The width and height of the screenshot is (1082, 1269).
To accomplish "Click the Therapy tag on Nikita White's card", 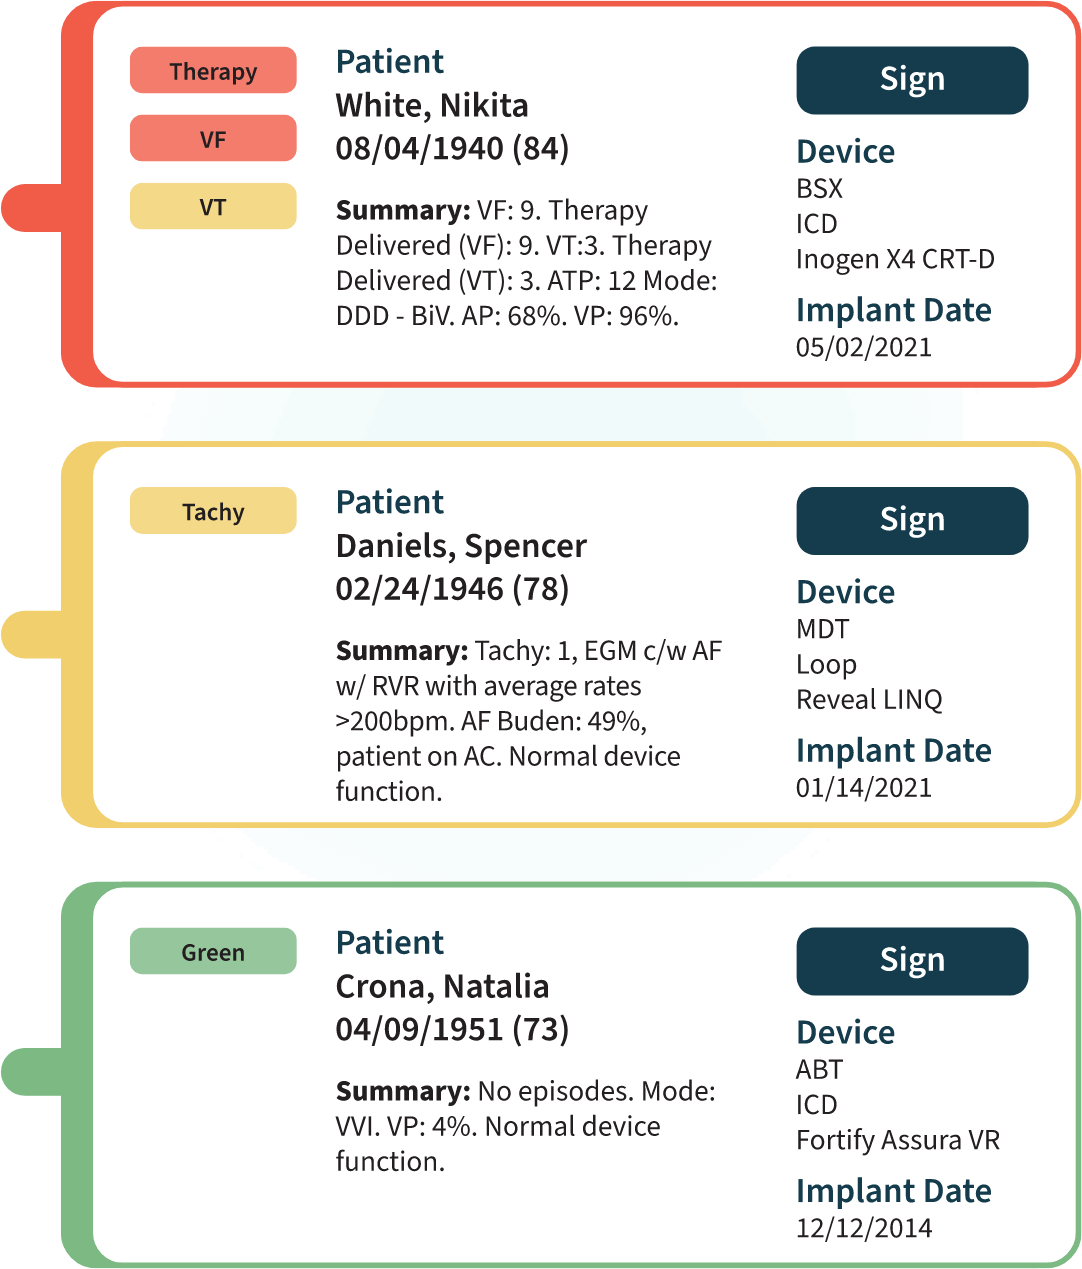I will [x=212, y=70].
